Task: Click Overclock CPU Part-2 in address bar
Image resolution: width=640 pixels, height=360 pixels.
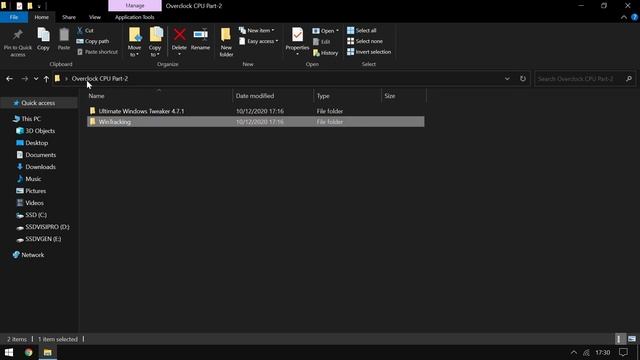Action: [100, 78]
